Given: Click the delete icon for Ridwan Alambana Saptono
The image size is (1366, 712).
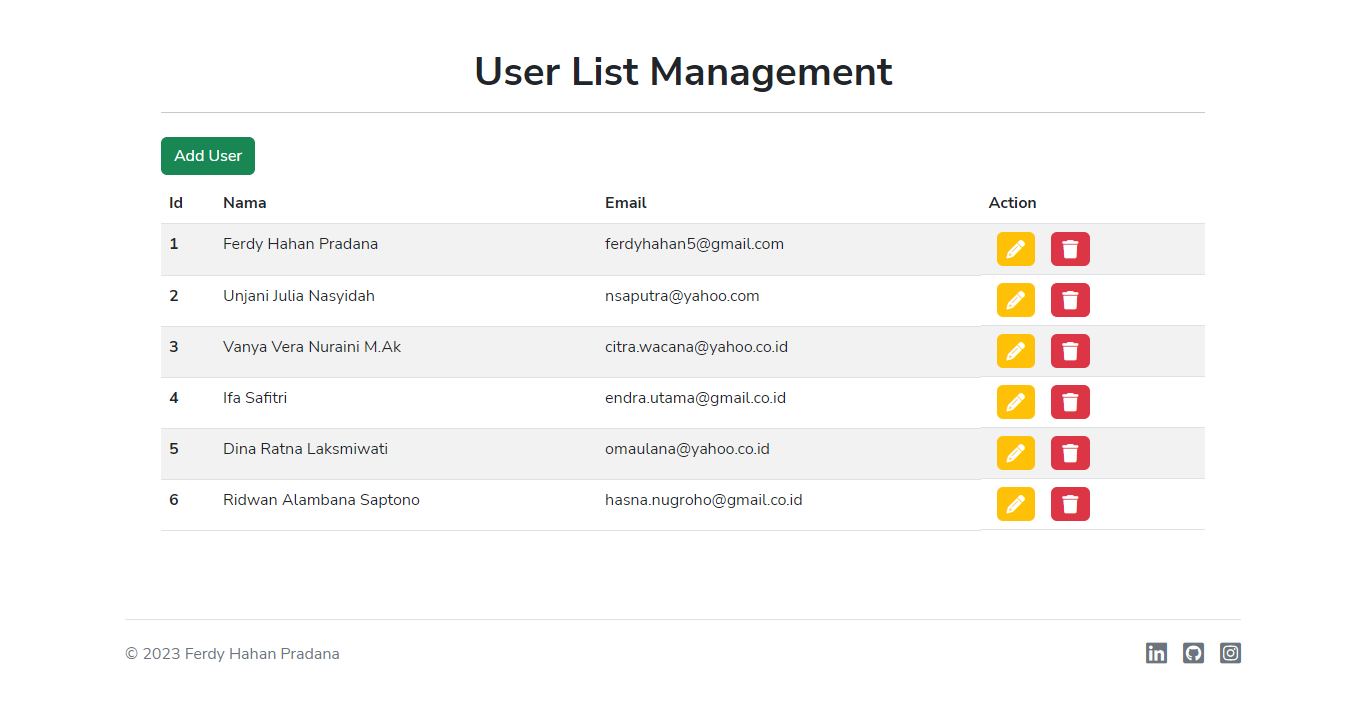Looking at the screenshot, I should (1070, 504).
